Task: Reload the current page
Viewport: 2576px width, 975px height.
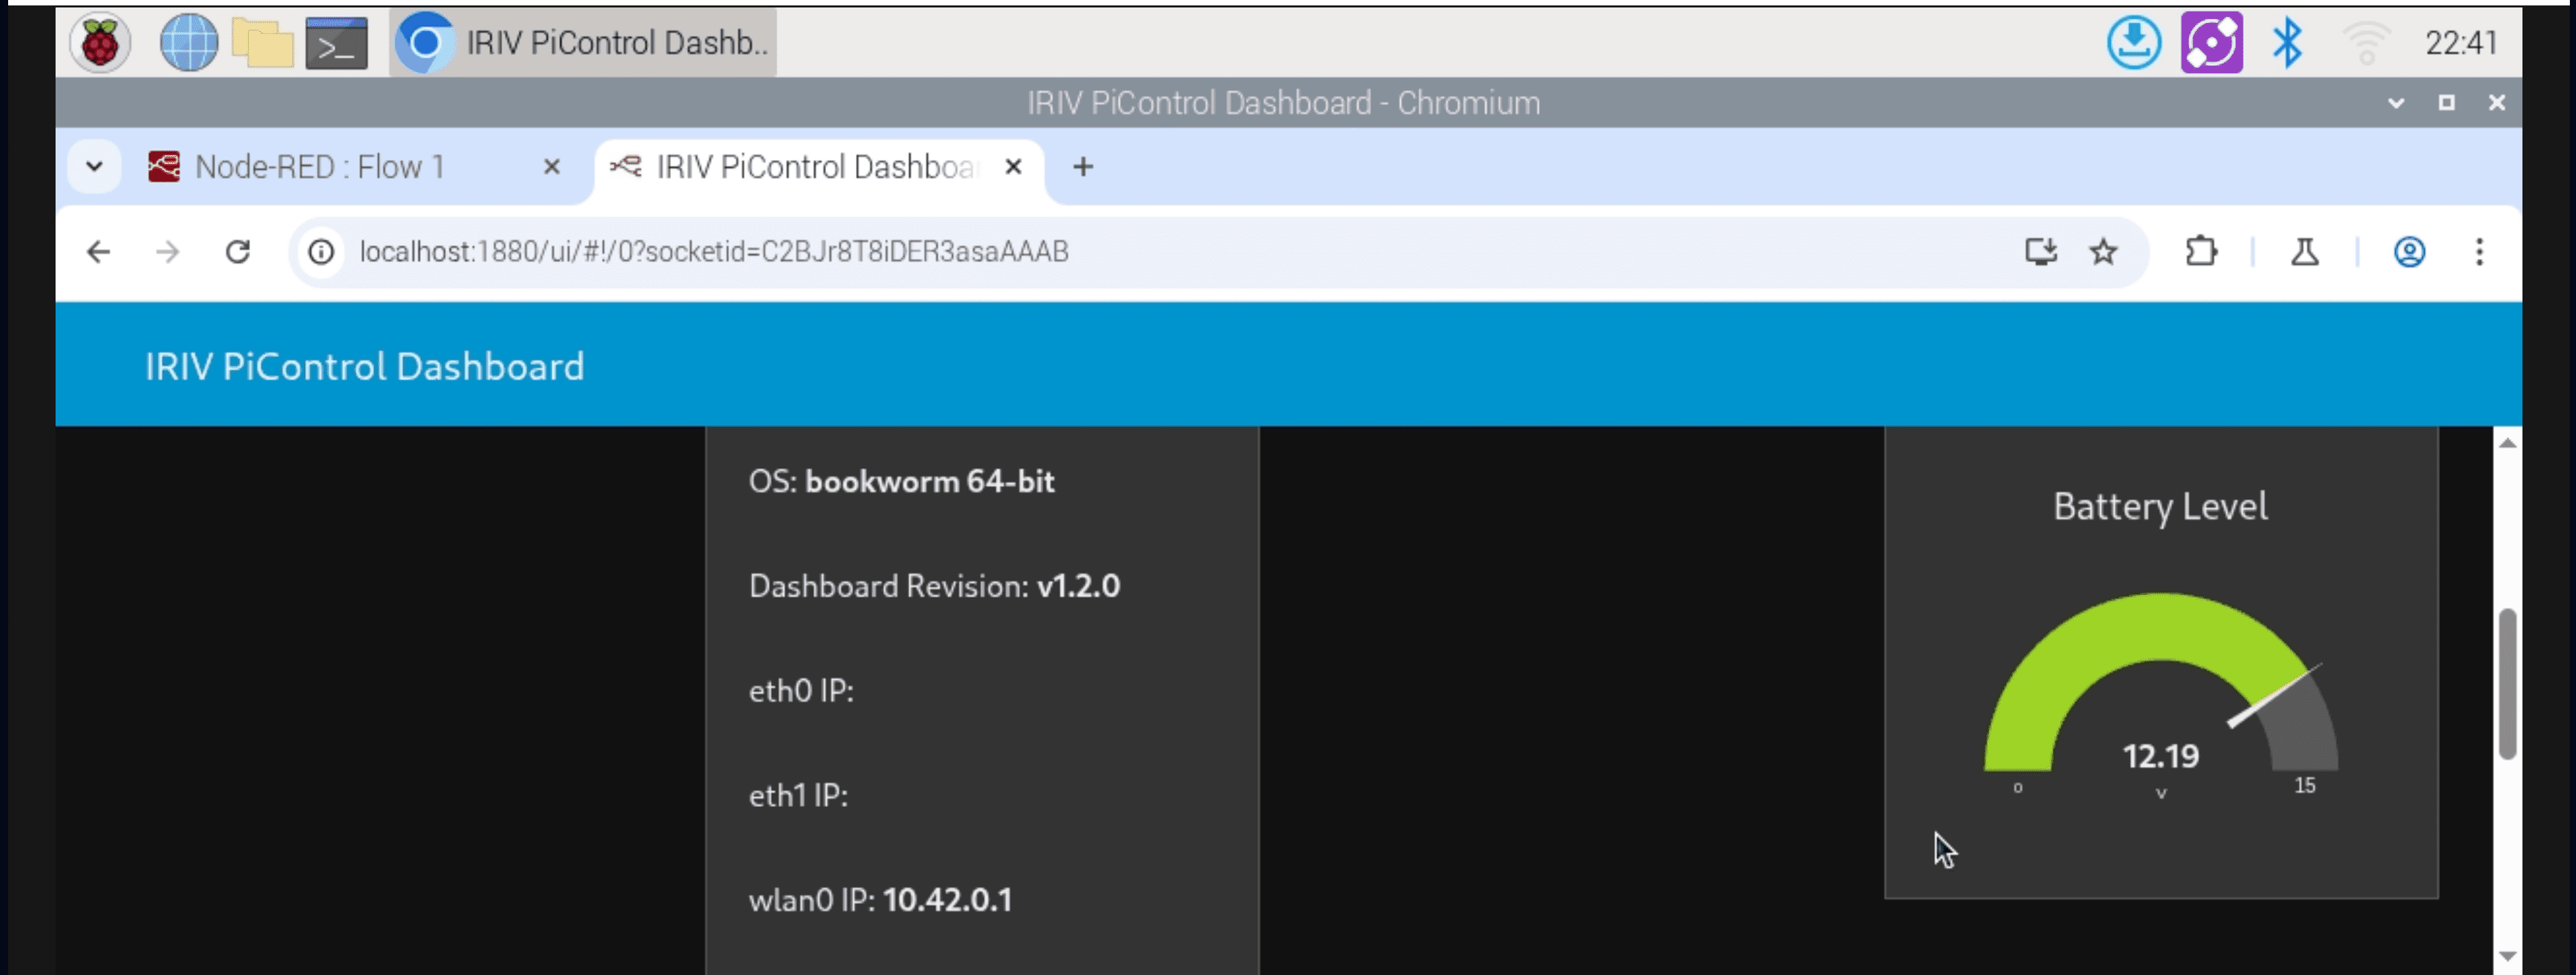Action: click(237, 251)
